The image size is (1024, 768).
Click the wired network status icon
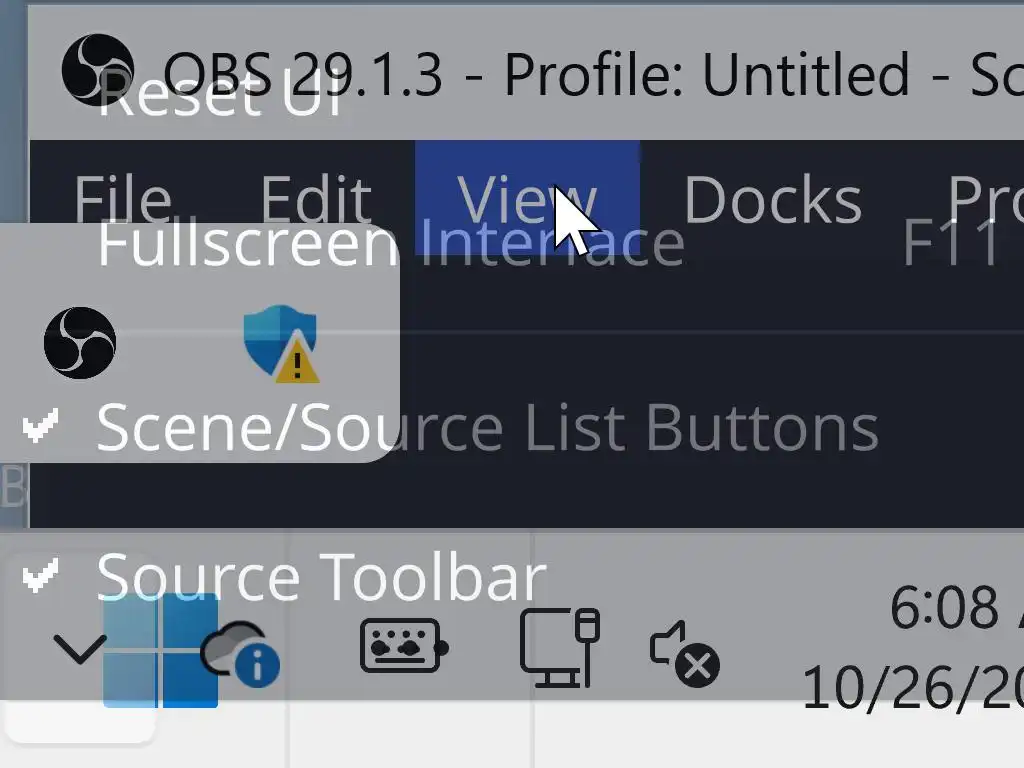pyautogui.click(x=559, y=648)
